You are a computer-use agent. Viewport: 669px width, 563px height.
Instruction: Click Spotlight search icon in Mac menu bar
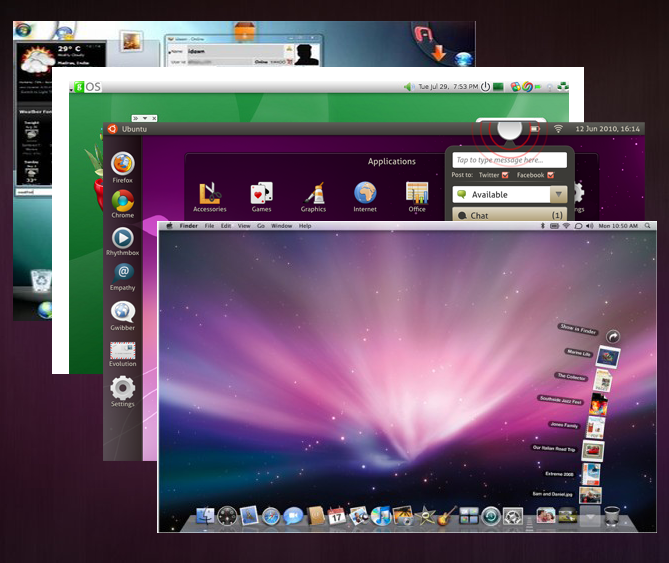648,226
